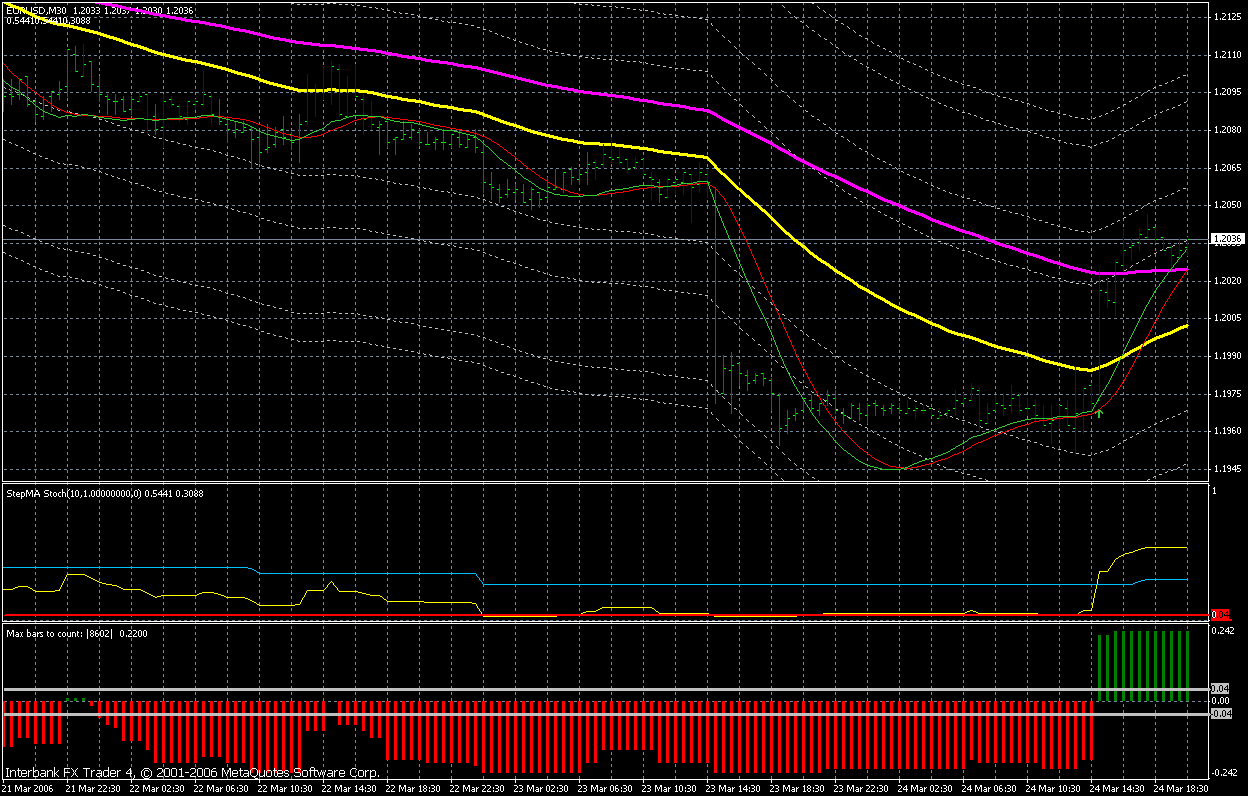Click the 0.242 upper histogram scale value
The height and width of the screenshot is (796, 1248).
pos(1224,631)
